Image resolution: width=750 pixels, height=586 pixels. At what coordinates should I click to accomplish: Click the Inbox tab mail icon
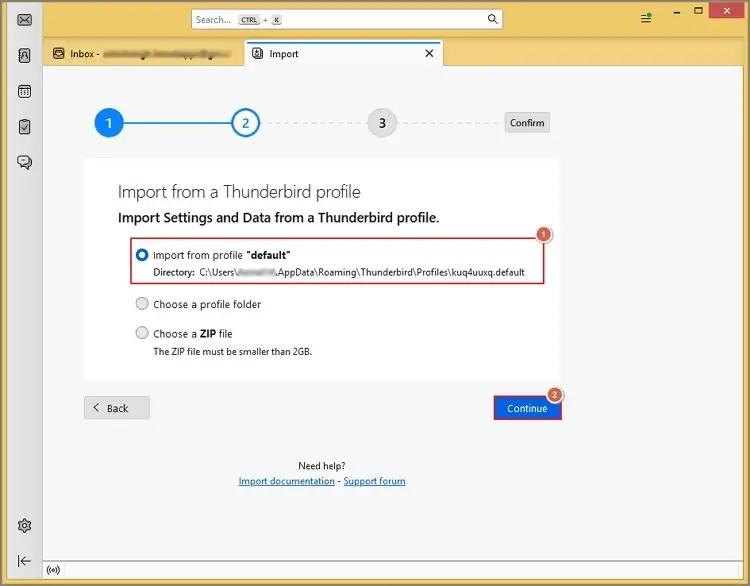click(x=59, y=54)
